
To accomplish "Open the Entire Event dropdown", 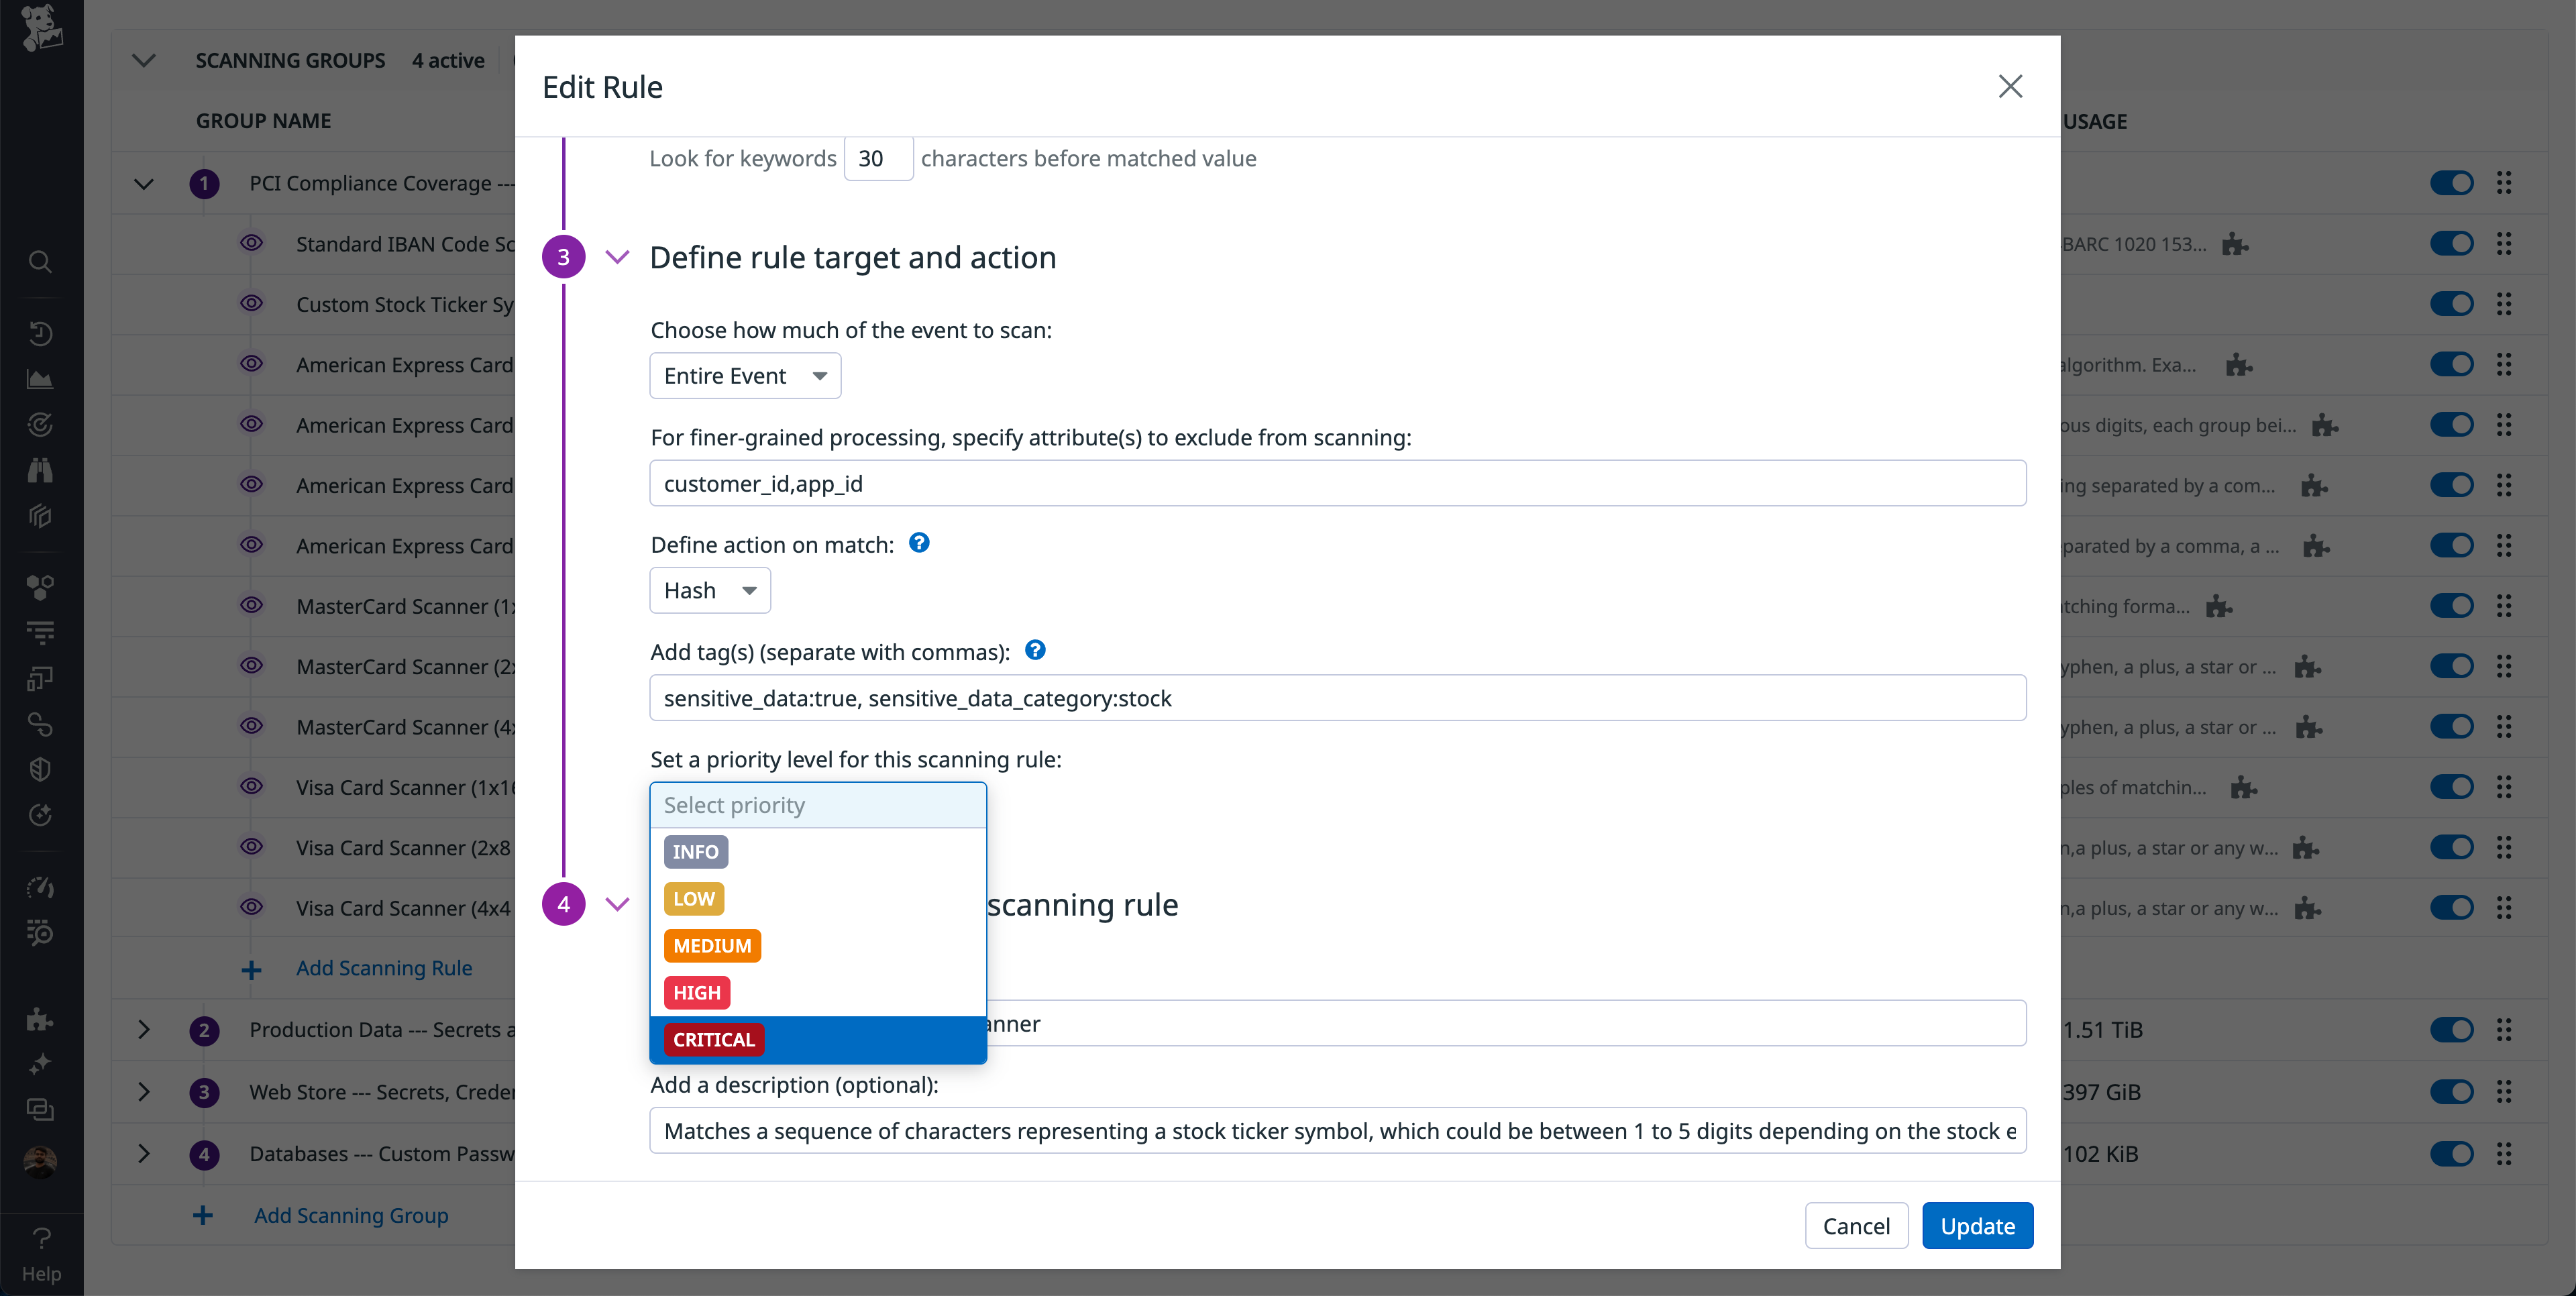I will 744,375.
